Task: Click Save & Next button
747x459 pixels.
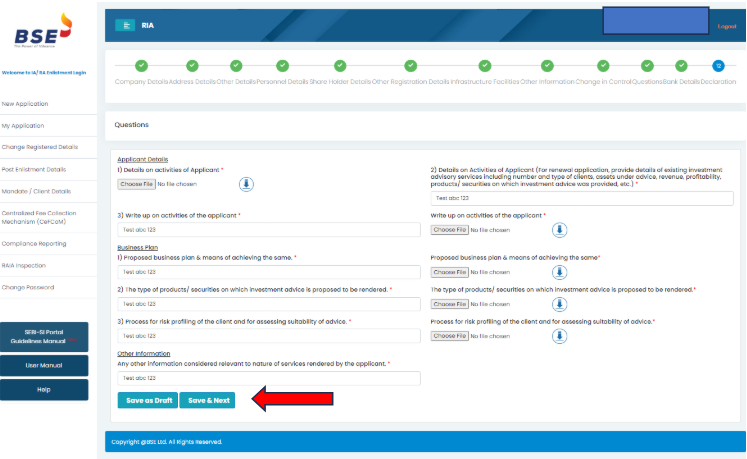Action: coord(207,400)
